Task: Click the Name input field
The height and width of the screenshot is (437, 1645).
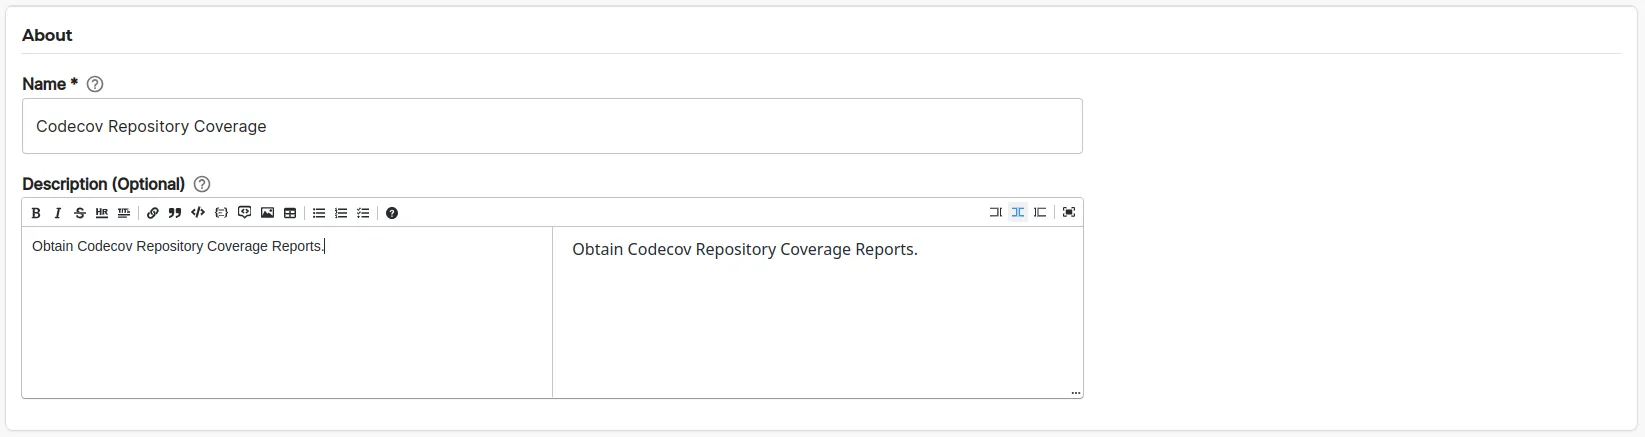Action: point(552,126)
